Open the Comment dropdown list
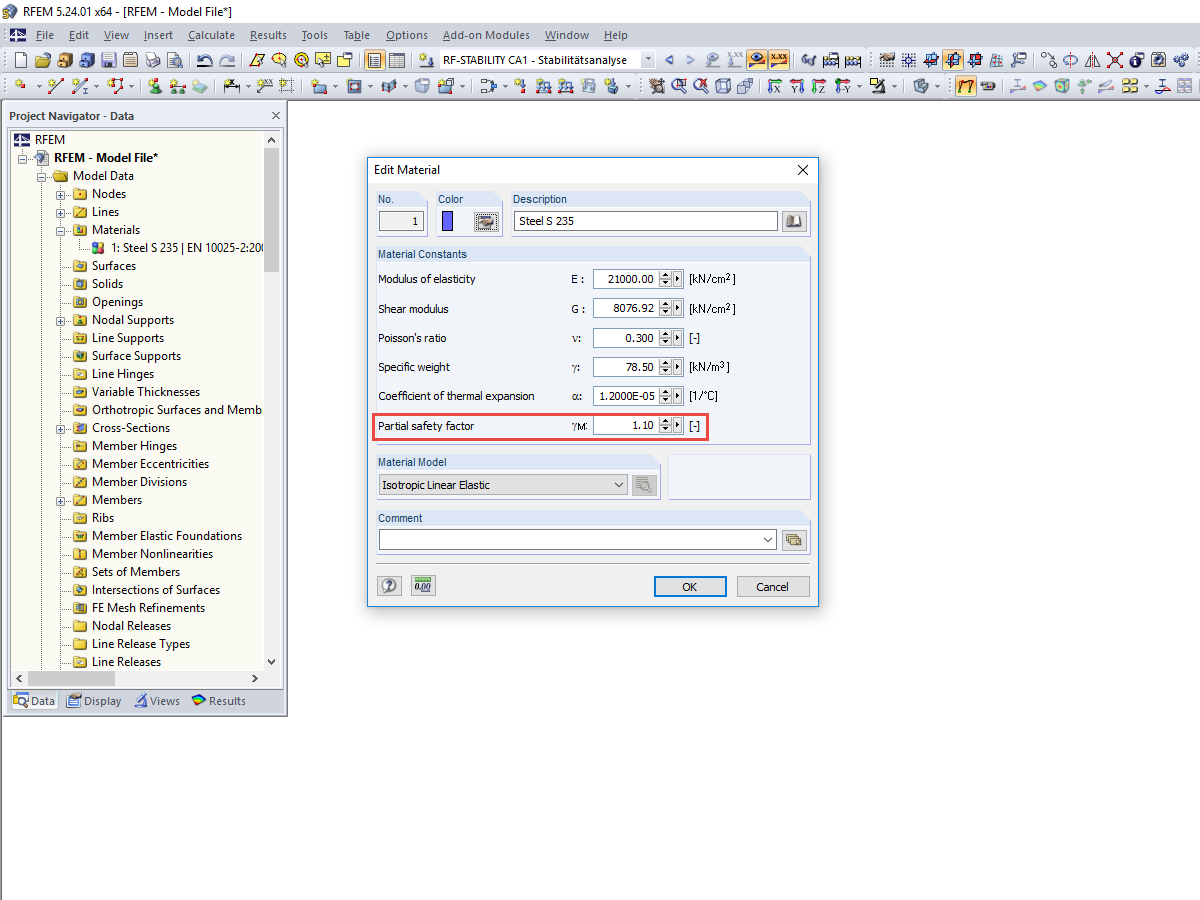The width and height of the screenshot is (1200, 900). 770,539
